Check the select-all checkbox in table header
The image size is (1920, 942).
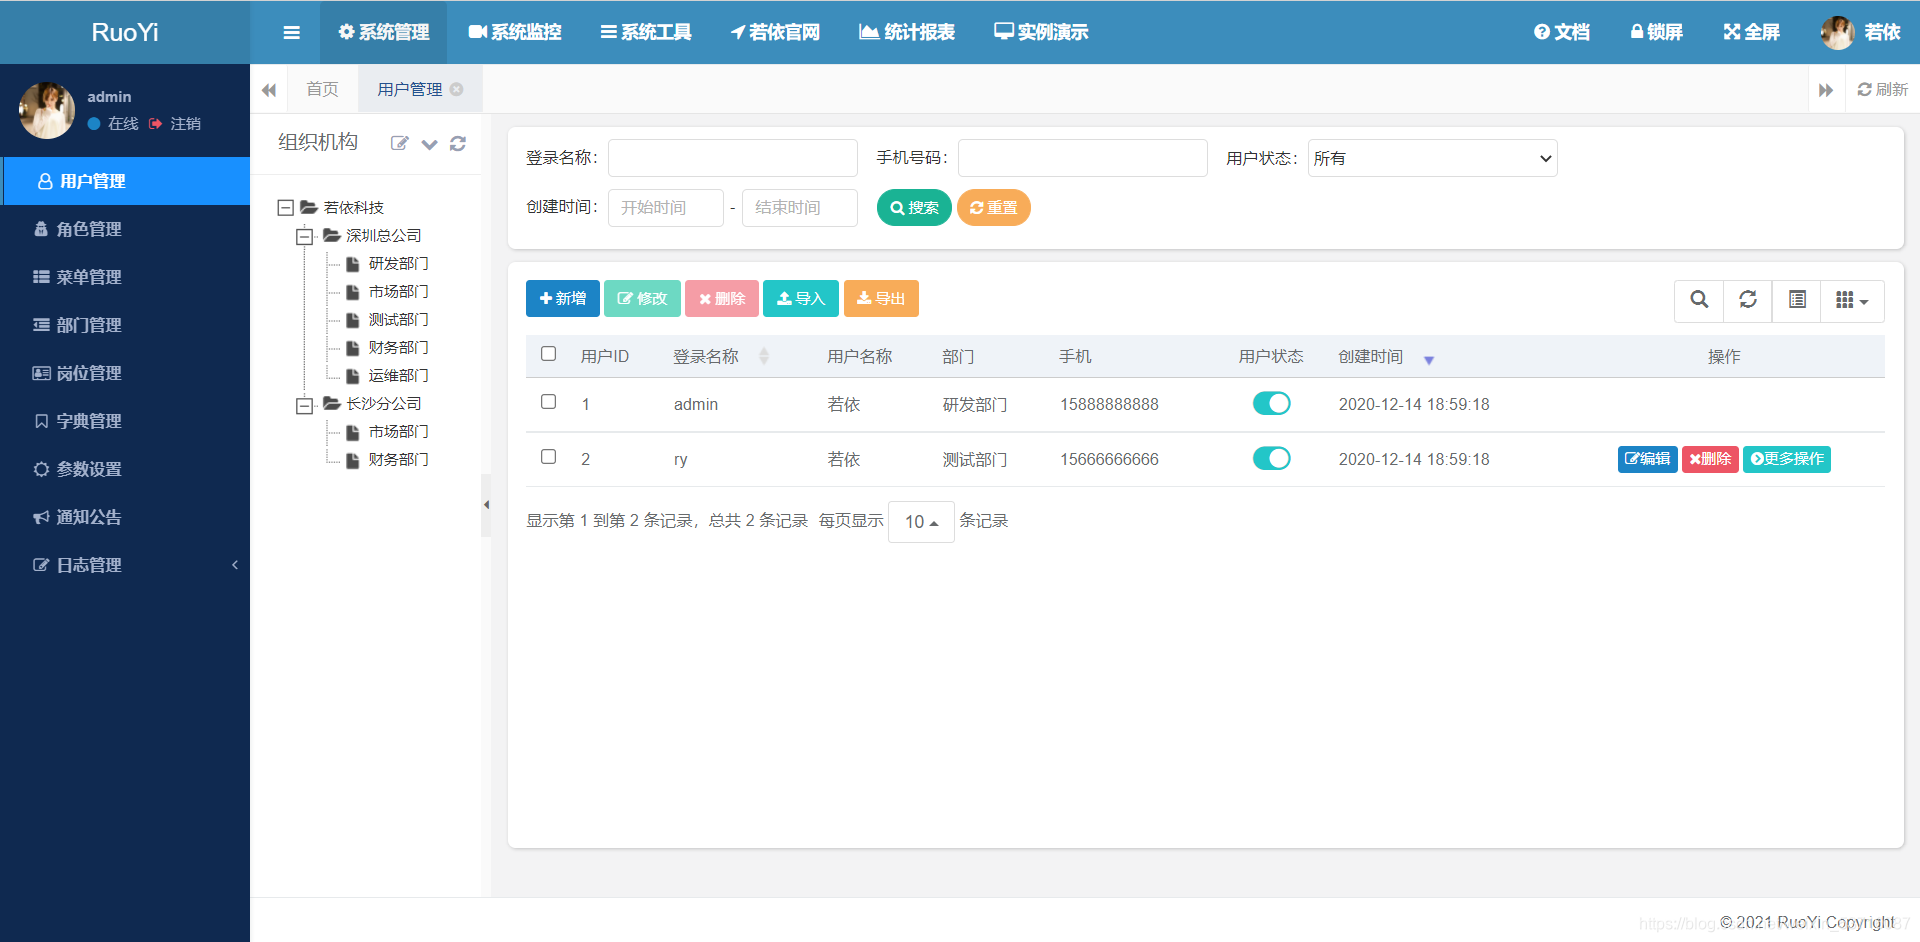pyautogui.click(x=548, y=353)
